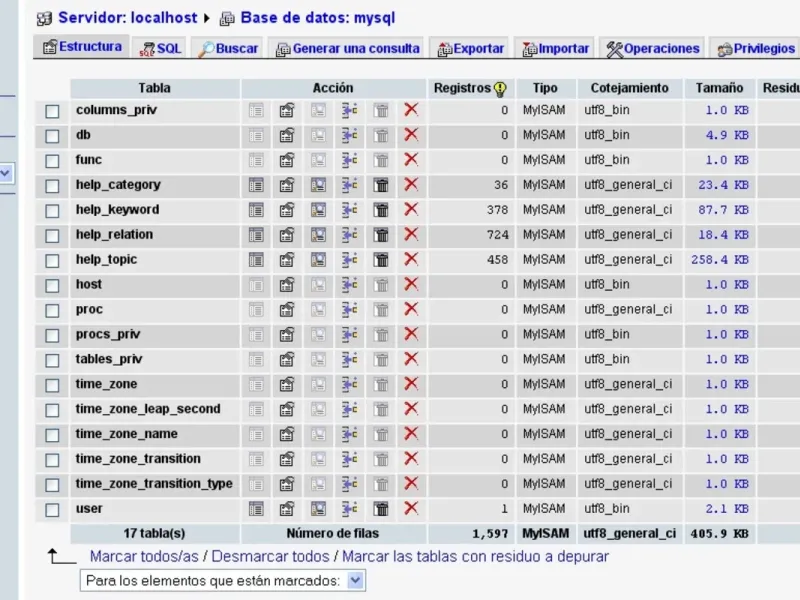Browse icon for user table
Viewport: 800px width, 600px height.
(256, 509)
